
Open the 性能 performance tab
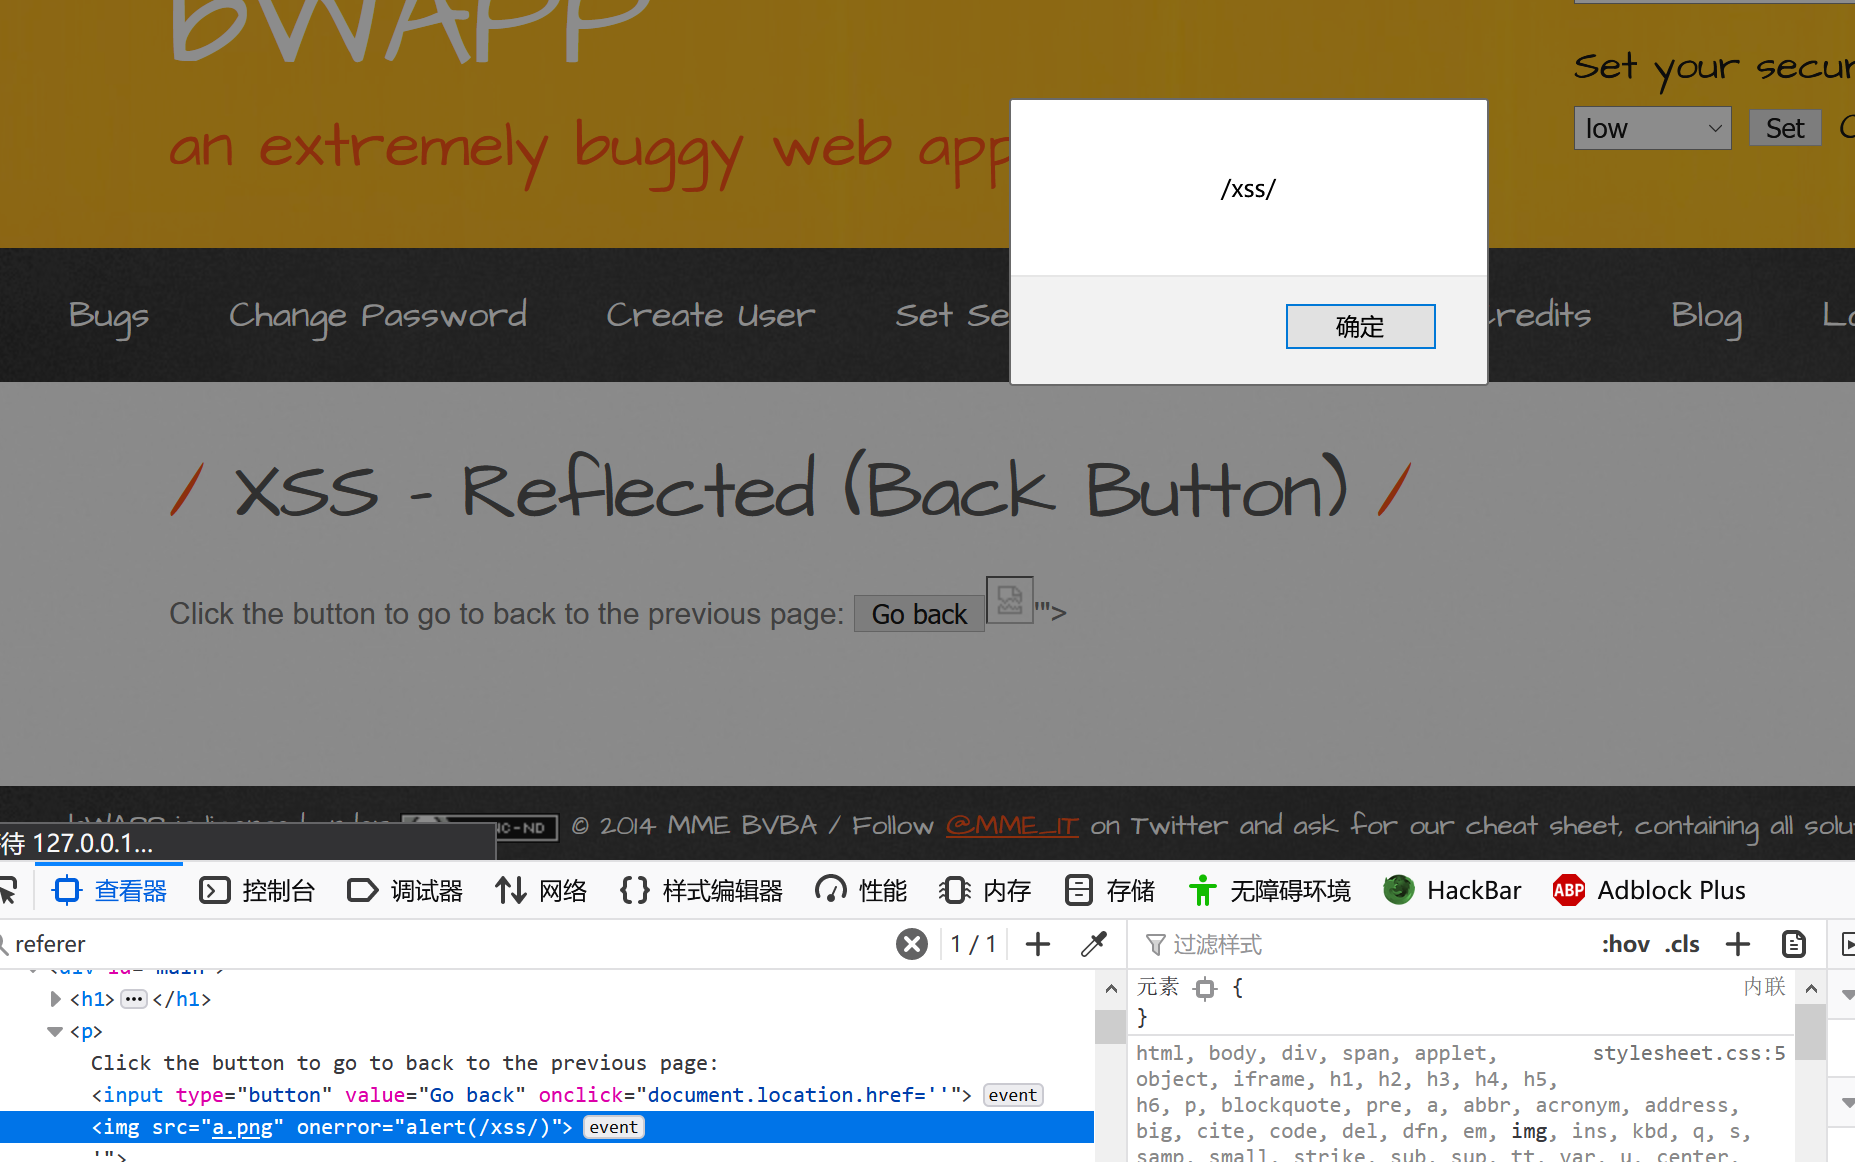(861, 890)
